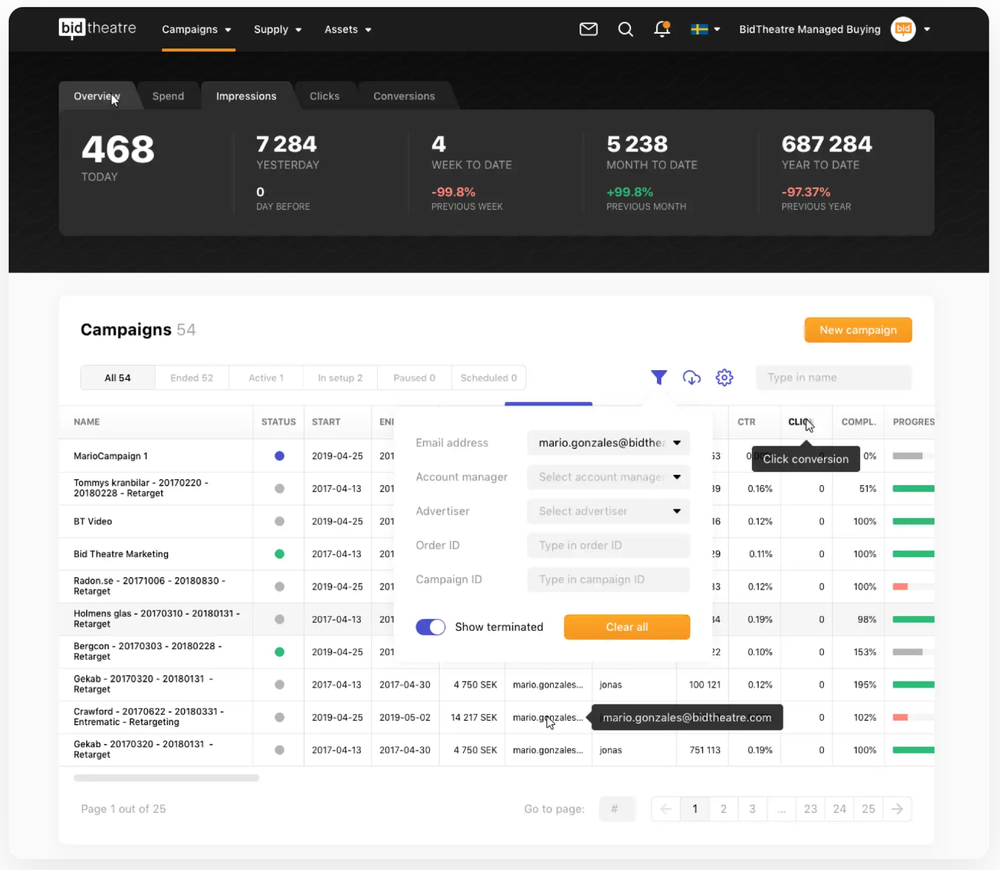Select the Paused 0 filter tab
The width and height of the screenshot is (1000, 870).
[x=415, y=378]
